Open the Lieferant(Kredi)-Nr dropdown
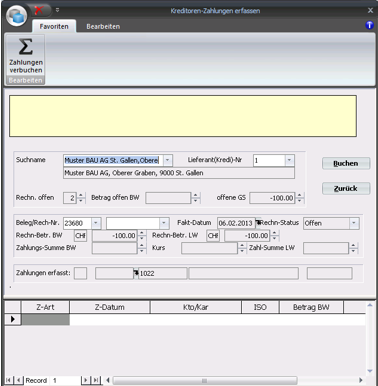 coord(289,160)
